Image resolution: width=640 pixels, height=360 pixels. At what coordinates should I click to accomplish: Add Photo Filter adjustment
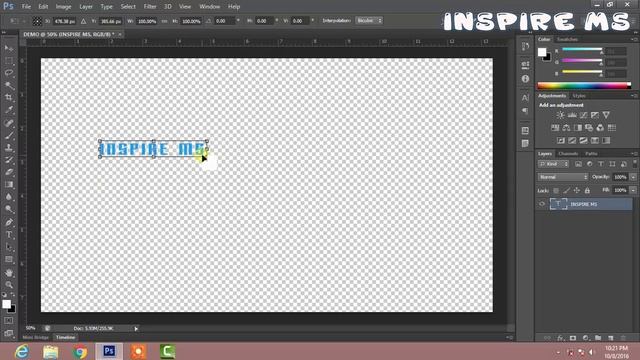pos(589,128)
